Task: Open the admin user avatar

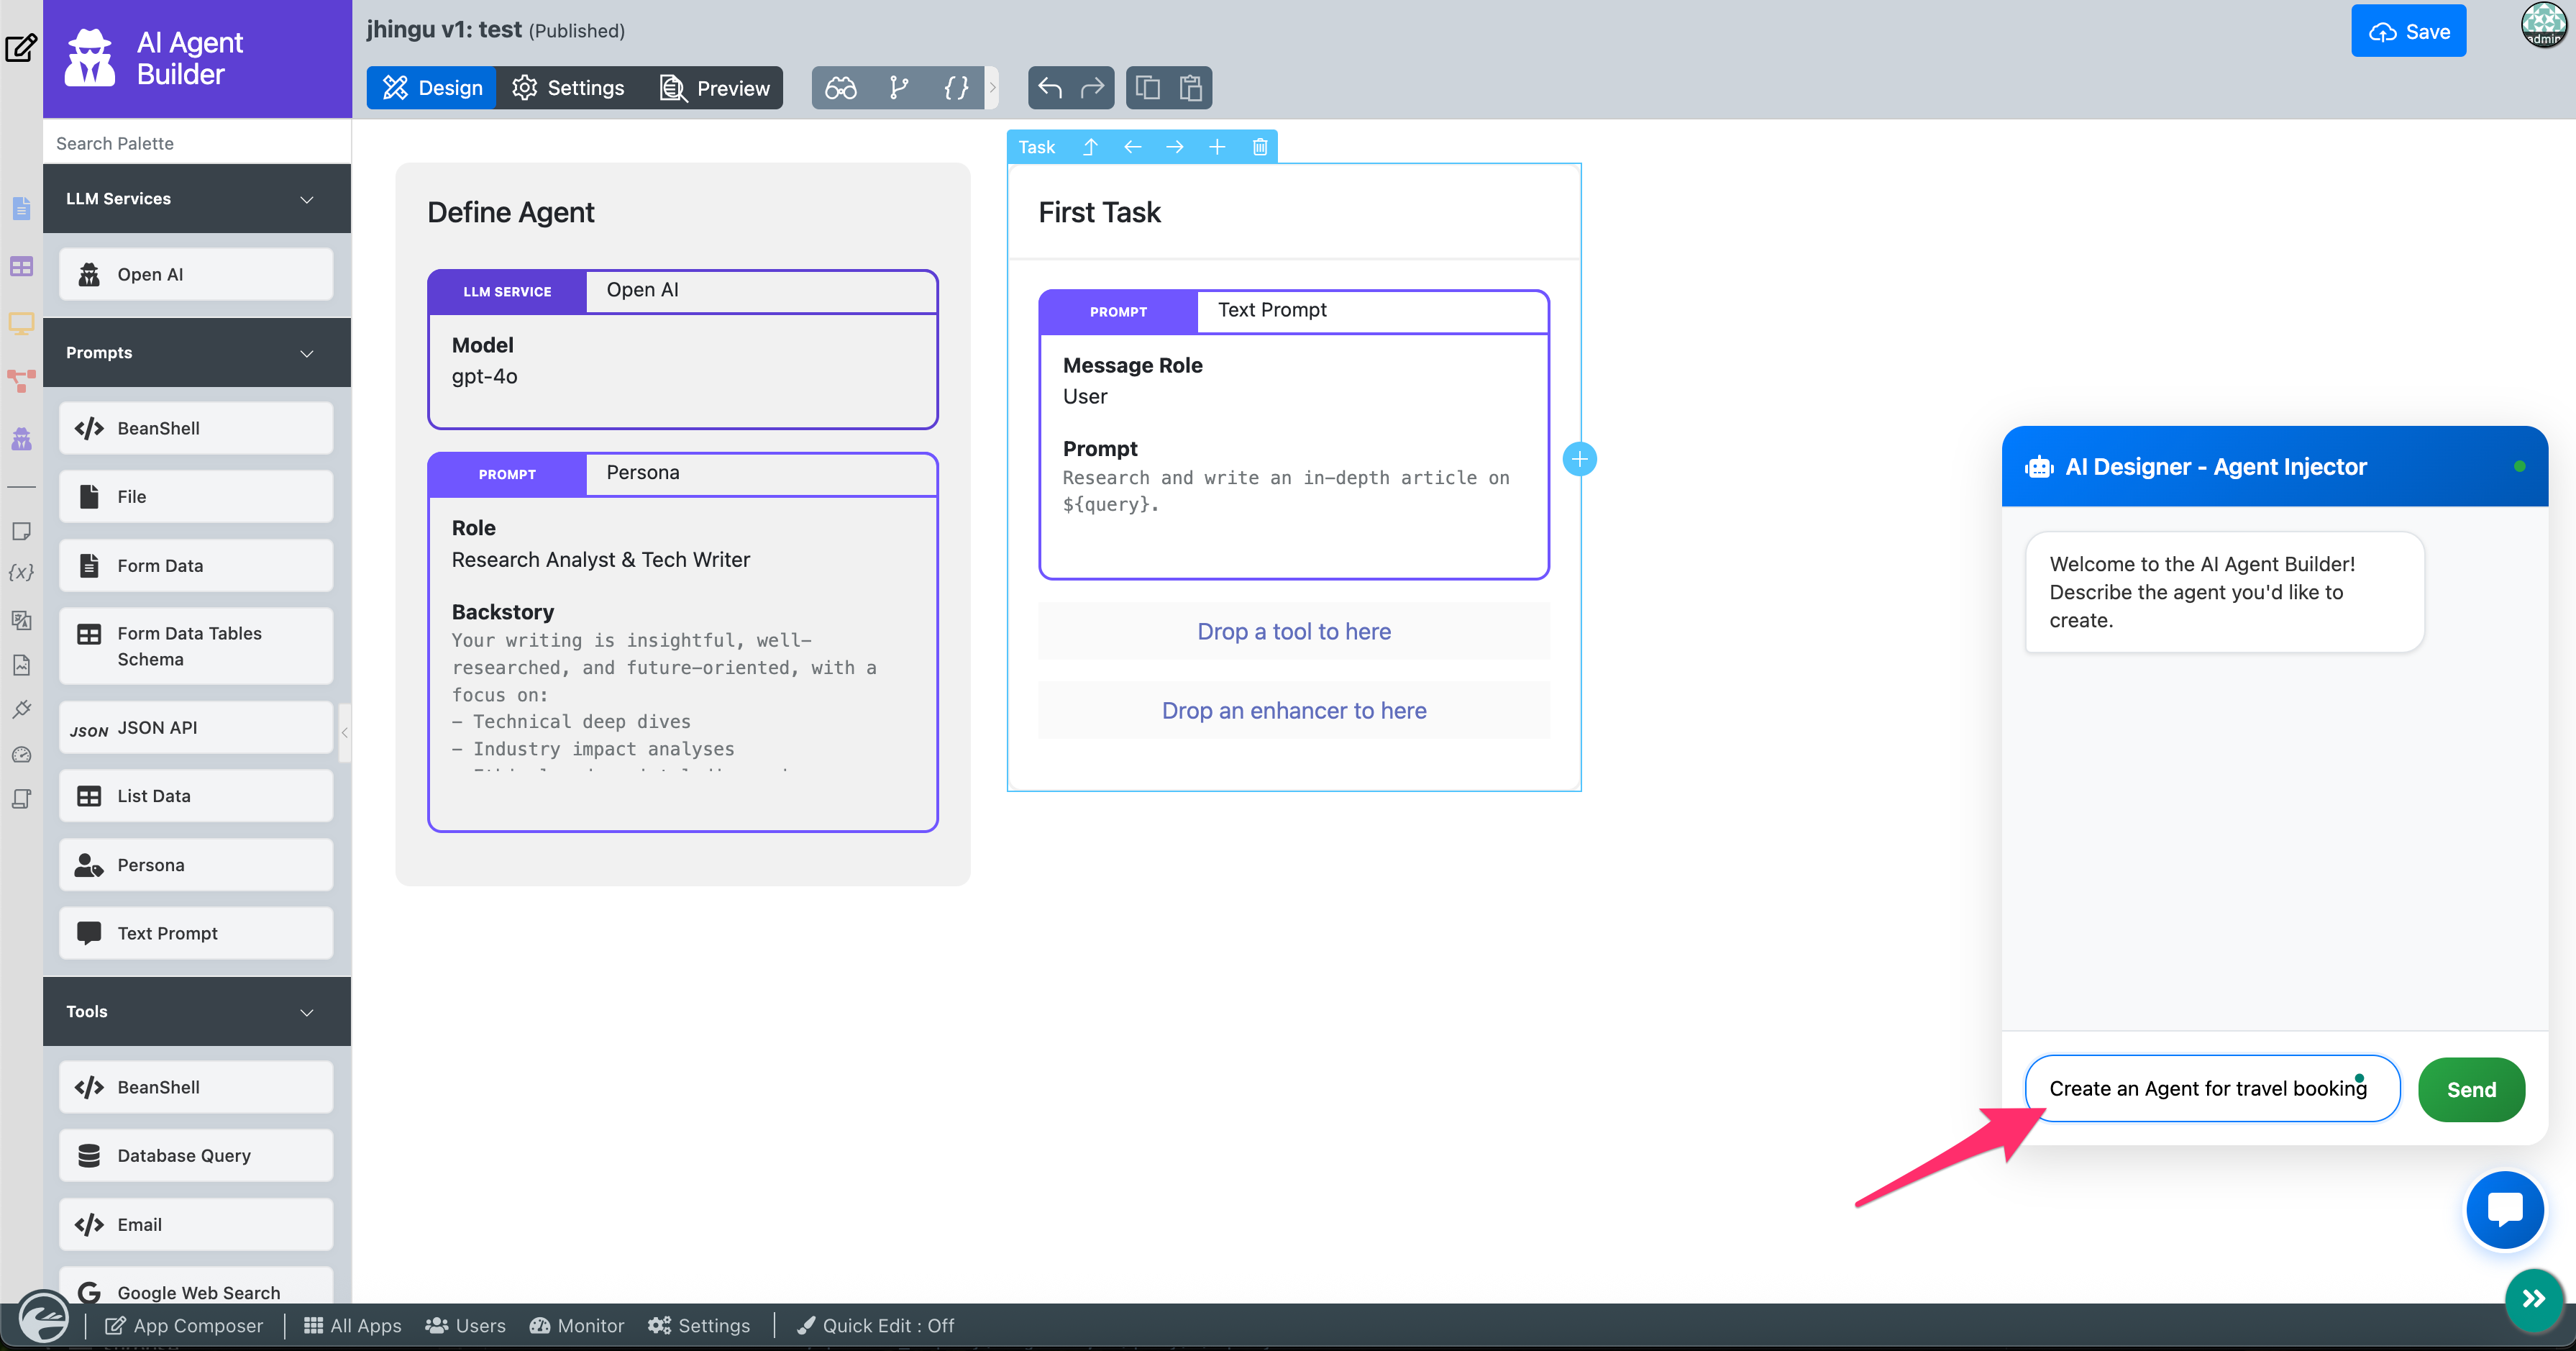Action: coord(2543,25)
